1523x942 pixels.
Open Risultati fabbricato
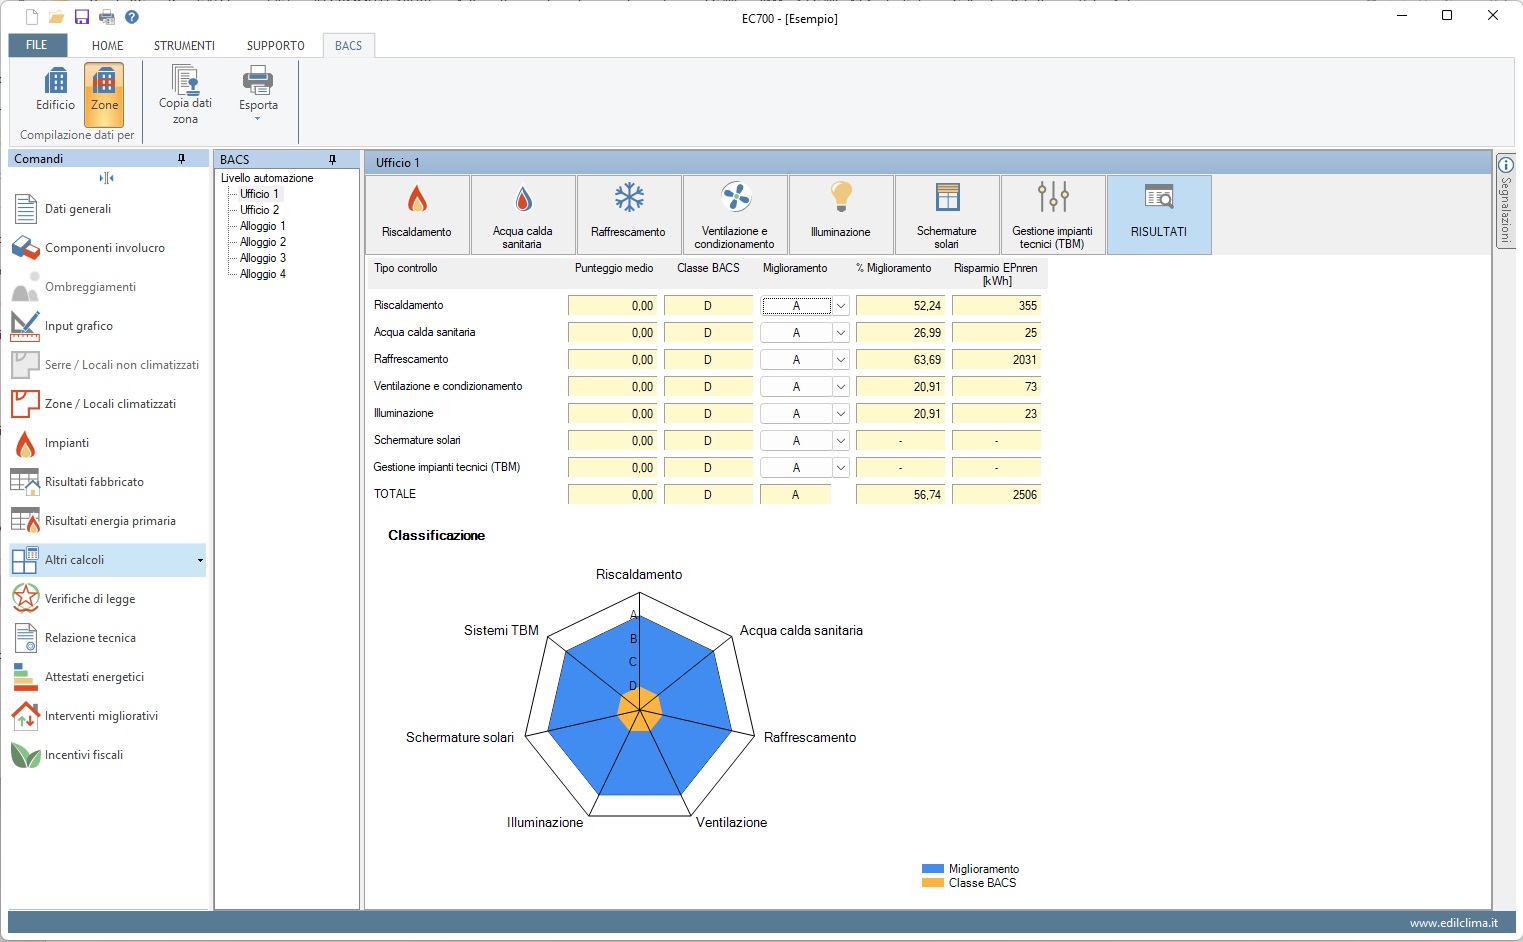107,482
